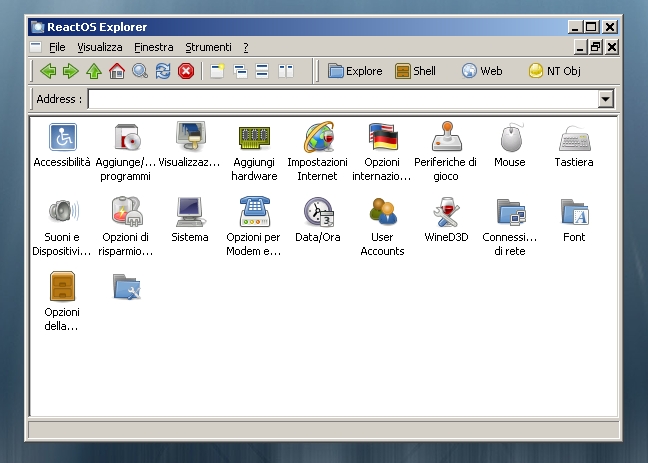Screen dimensions: 648x463
Task: Click the Explore button
Action: tap(355, 71)
